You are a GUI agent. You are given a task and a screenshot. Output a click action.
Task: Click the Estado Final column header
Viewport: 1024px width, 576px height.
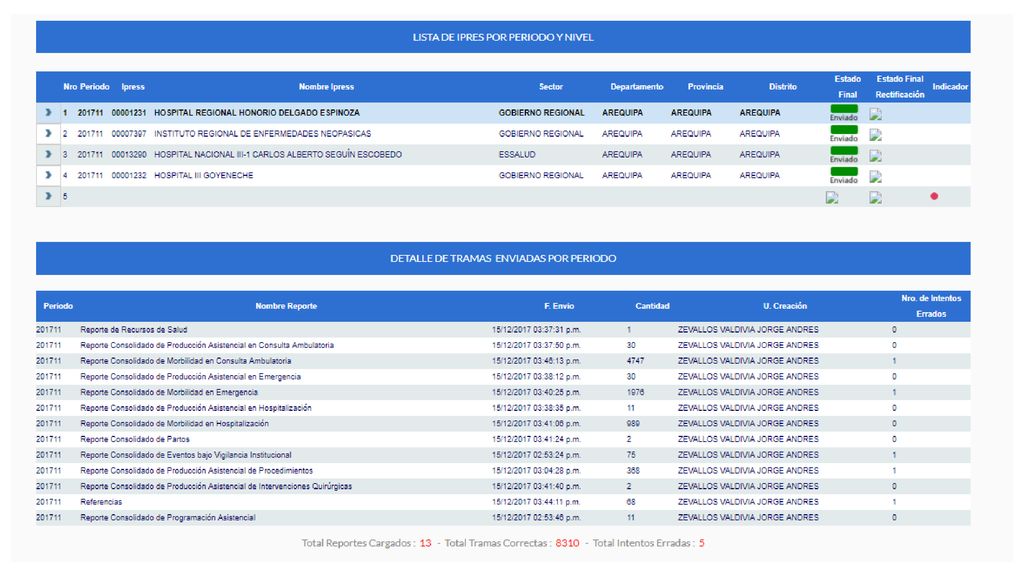point(848,87)
